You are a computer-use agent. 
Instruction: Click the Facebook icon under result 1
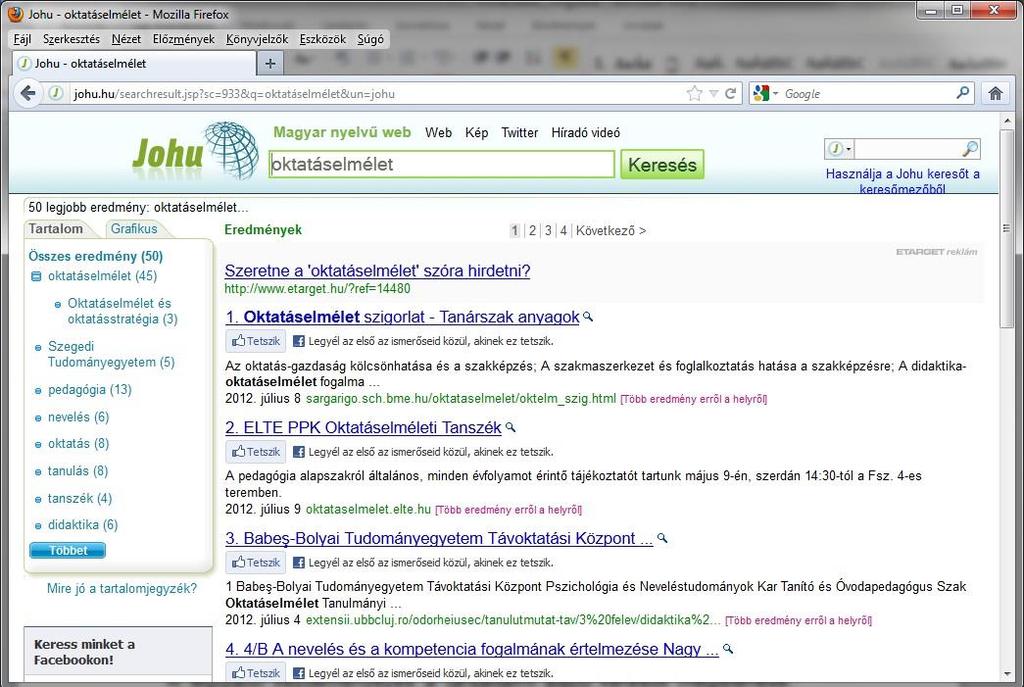[298, 341]
